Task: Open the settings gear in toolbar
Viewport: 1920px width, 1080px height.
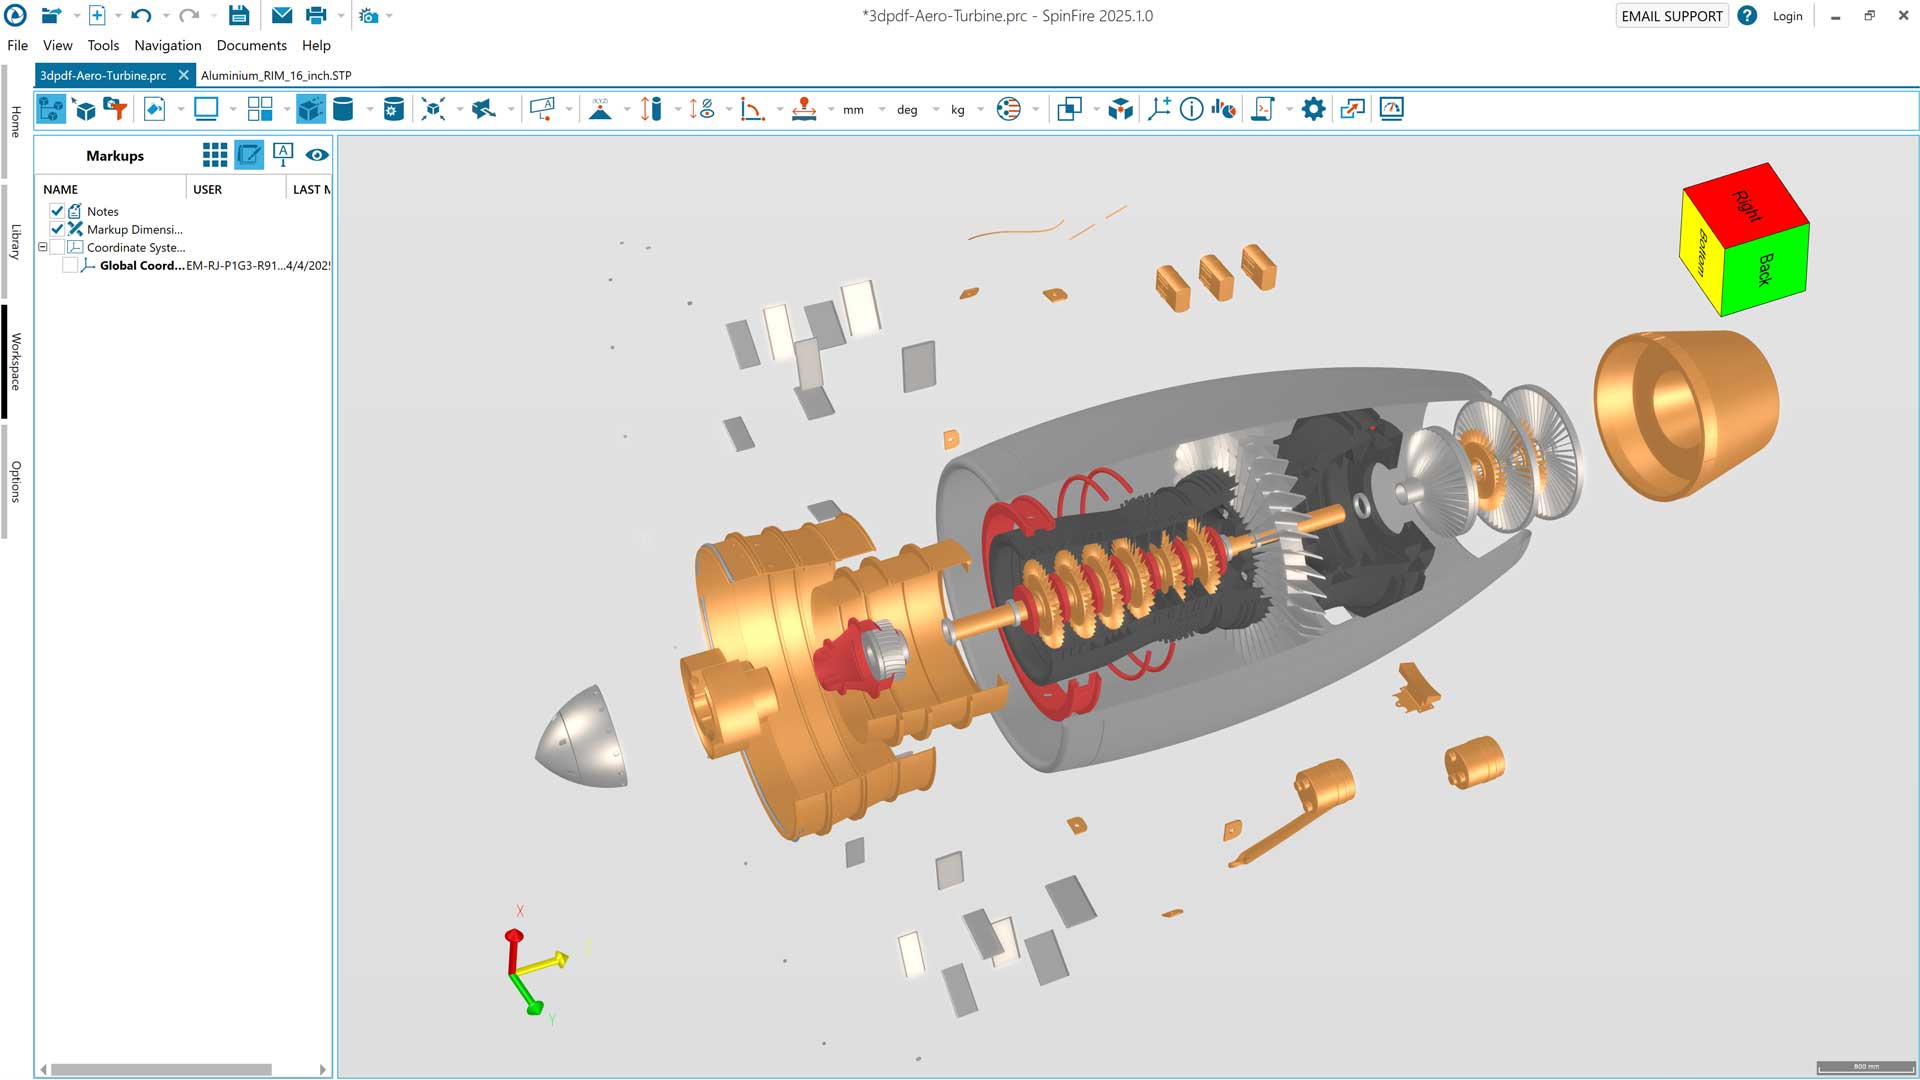Action: point(1313,109)
